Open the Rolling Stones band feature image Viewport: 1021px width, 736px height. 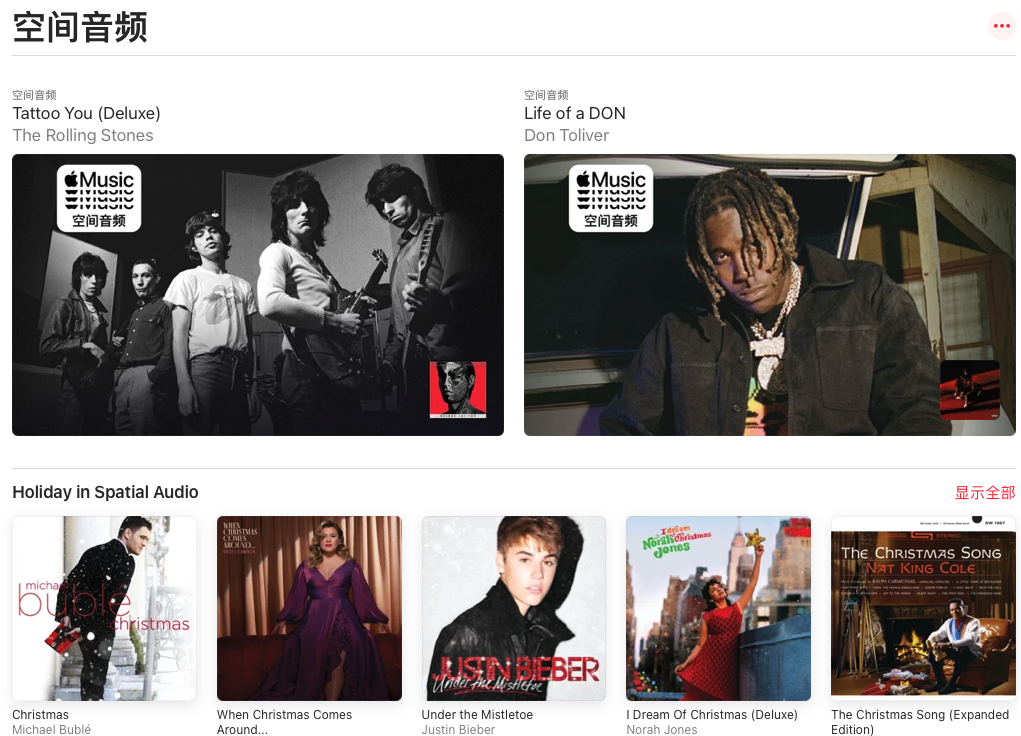pyautogui.click(x=258, y=295)
